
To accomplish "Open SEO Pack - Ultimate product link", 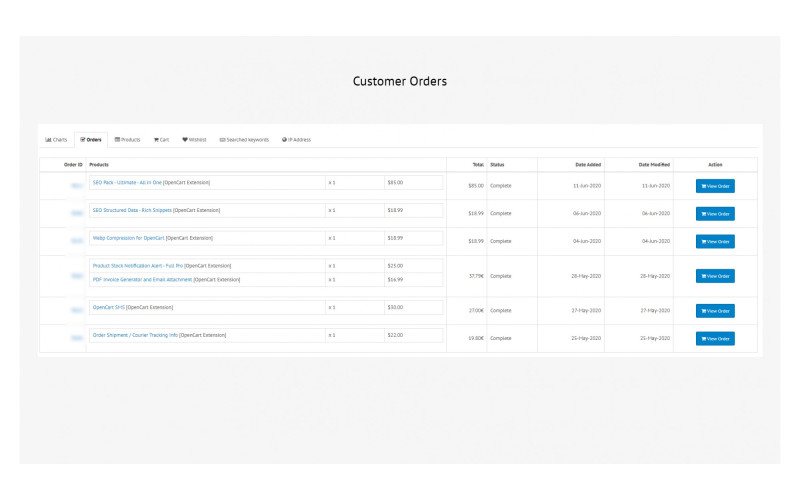I will 127,182.
